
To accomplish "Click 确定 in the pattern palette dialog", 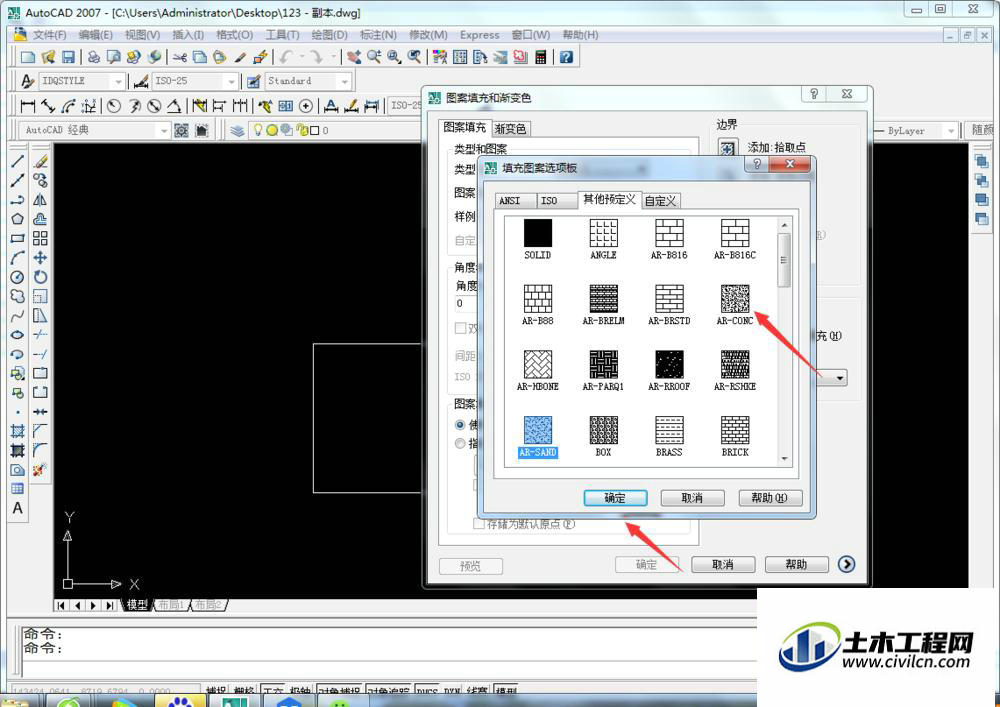I will pos(615,498).
